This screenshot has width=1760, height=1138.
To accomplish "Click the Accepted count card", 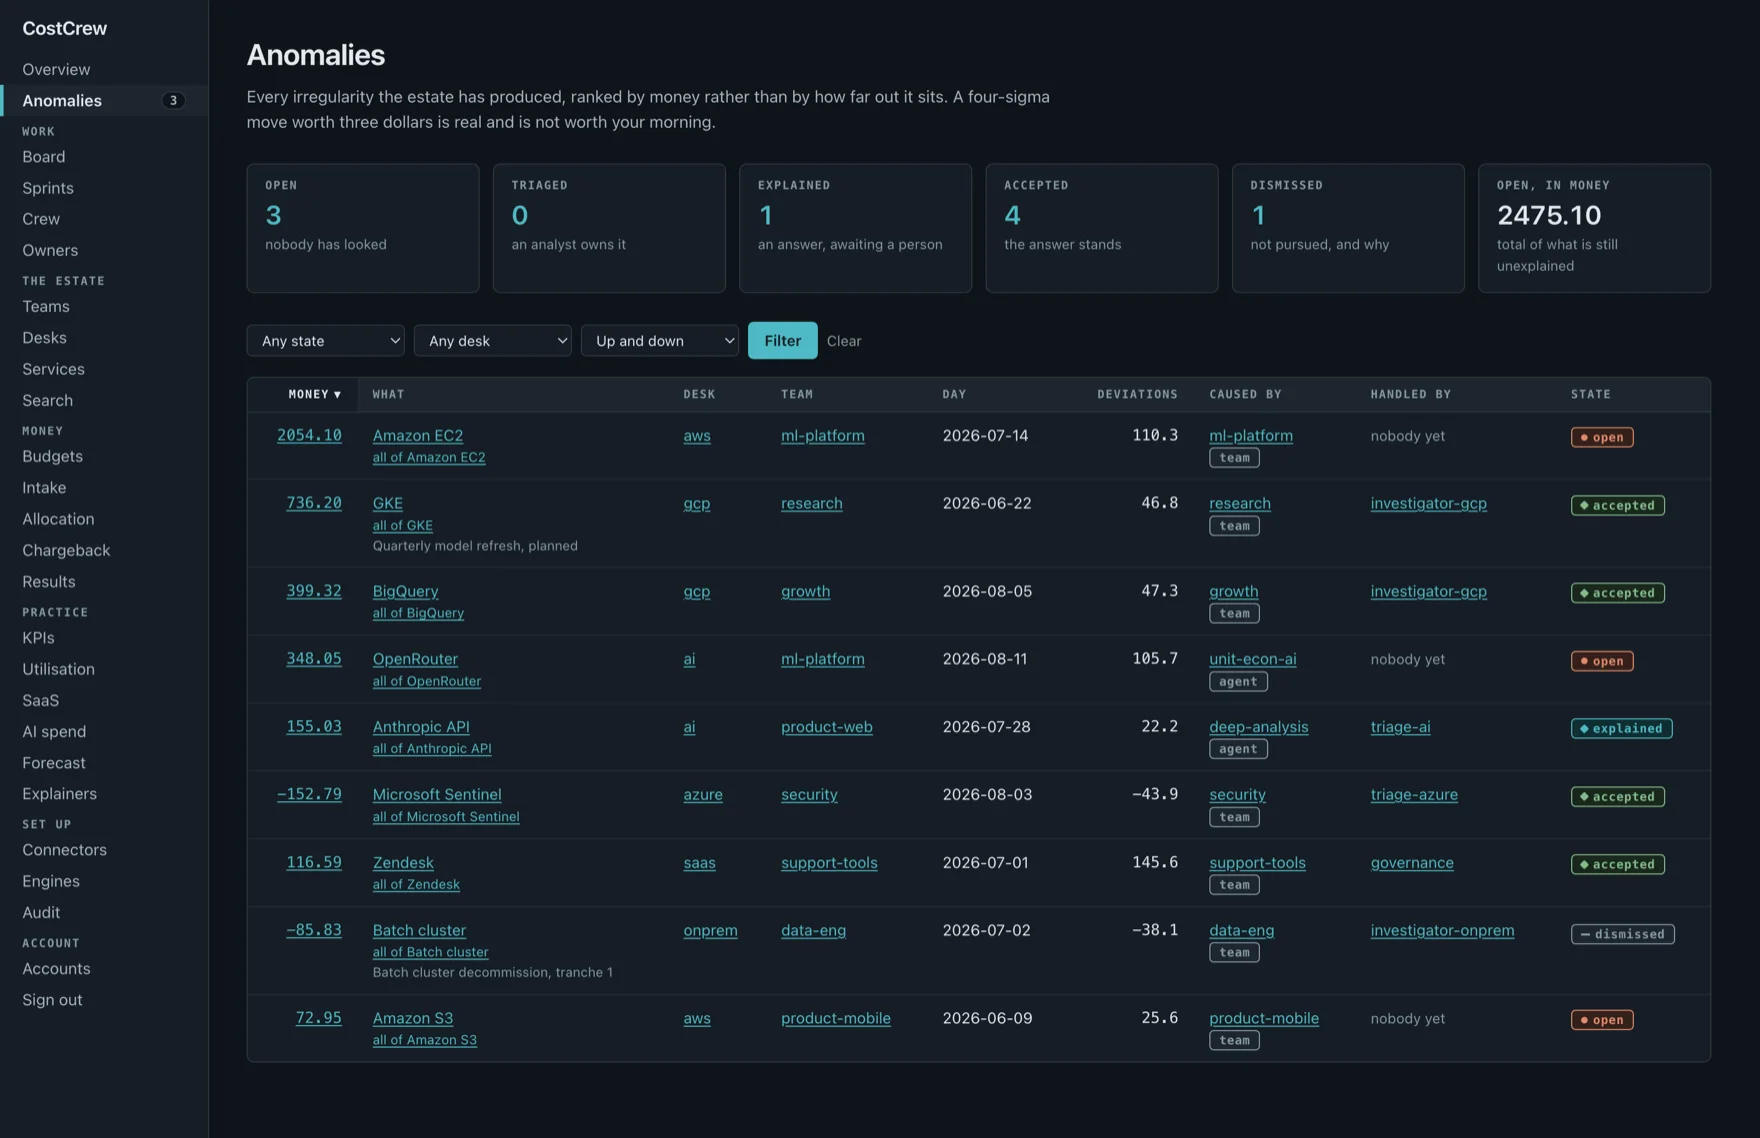I will (x=1102, y=228).
